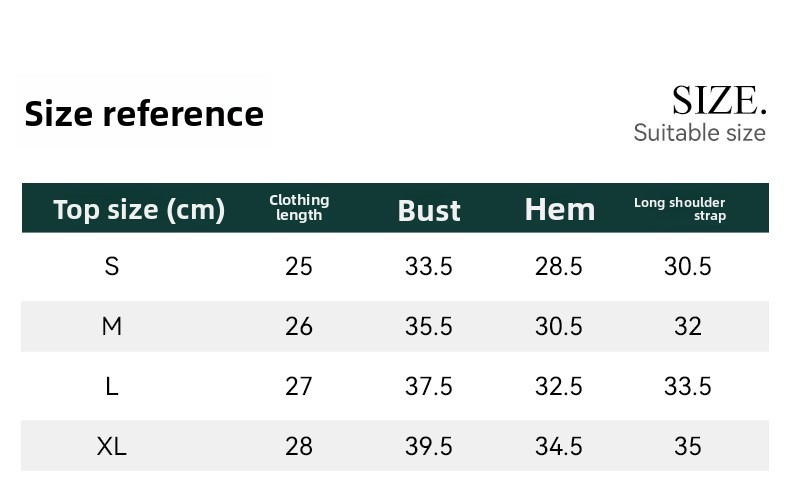Screen dimensions: 790x483
Task: Select the 'Top size (cm)' column header
Action: point(139,210)
